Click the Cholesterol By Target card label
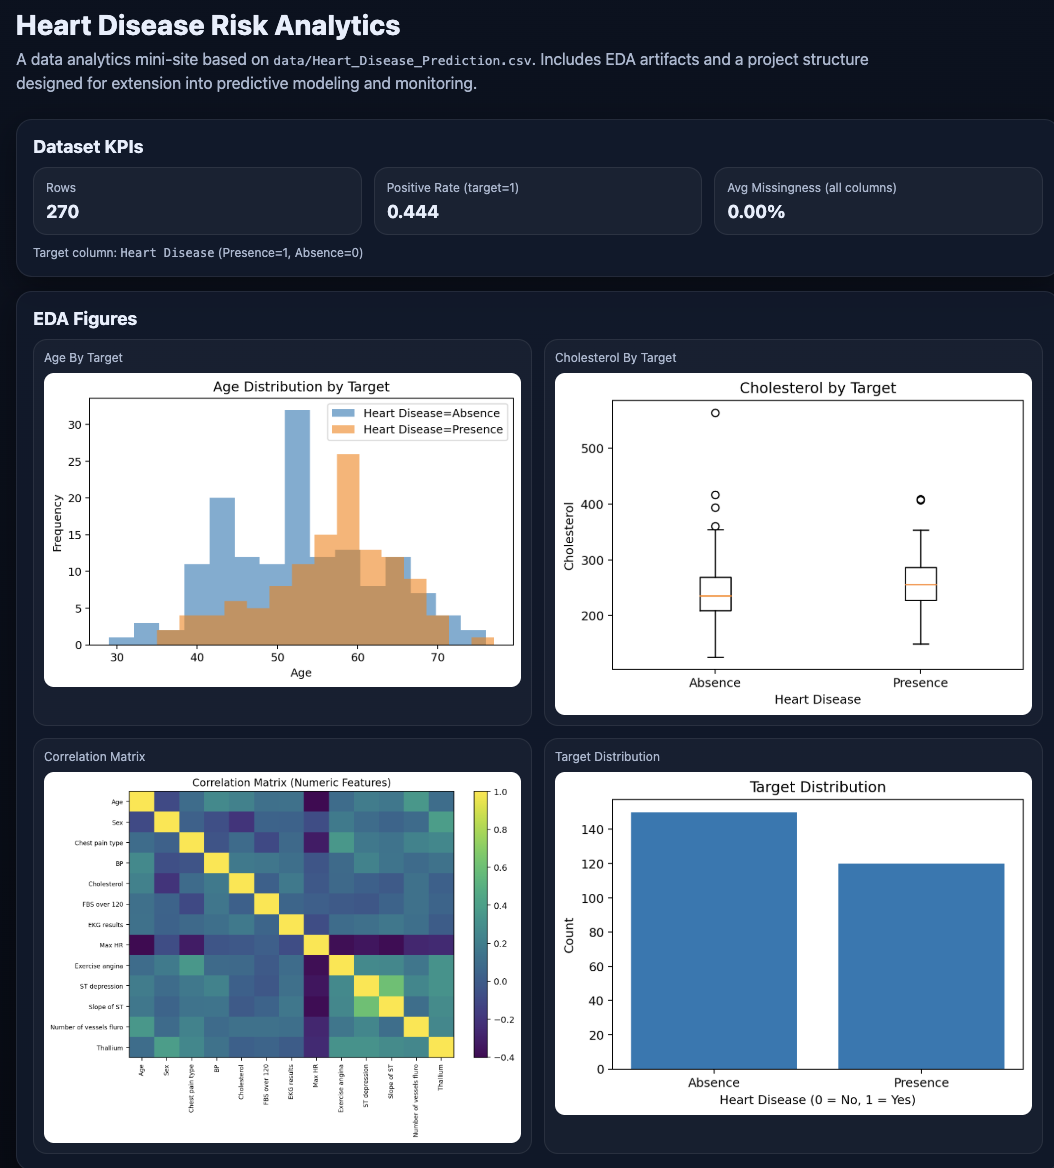The width and height of the screenshot is (1054, 1168). click(x=615, y=357)
